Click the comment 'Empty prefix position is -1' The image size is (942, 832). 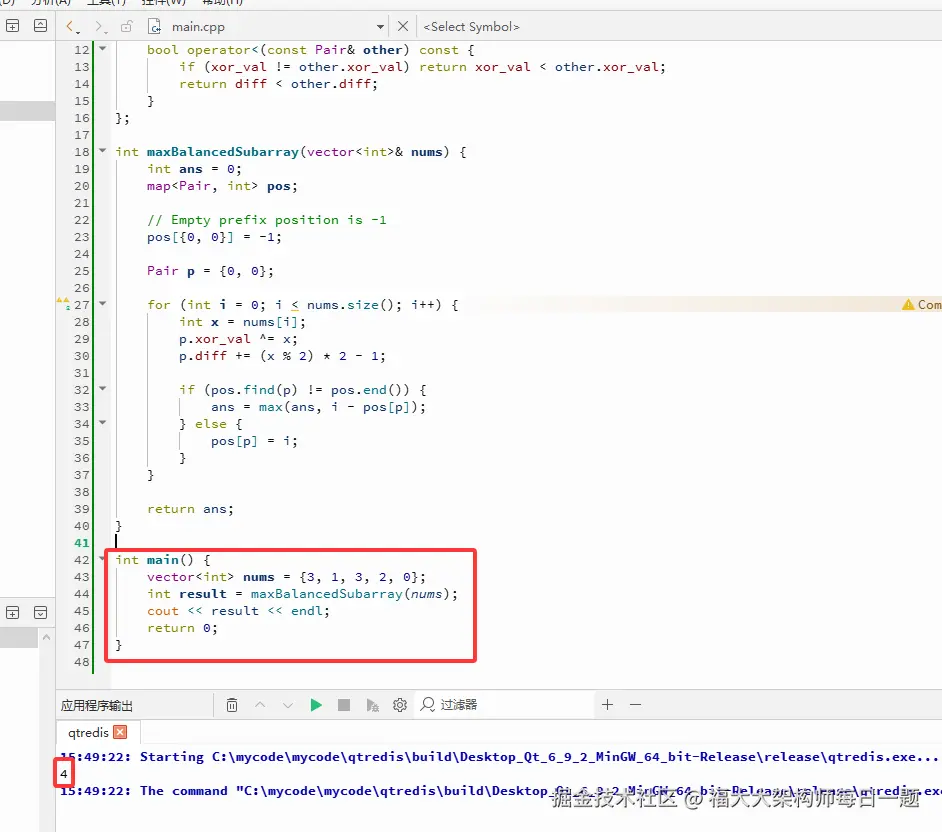point(267,220)
